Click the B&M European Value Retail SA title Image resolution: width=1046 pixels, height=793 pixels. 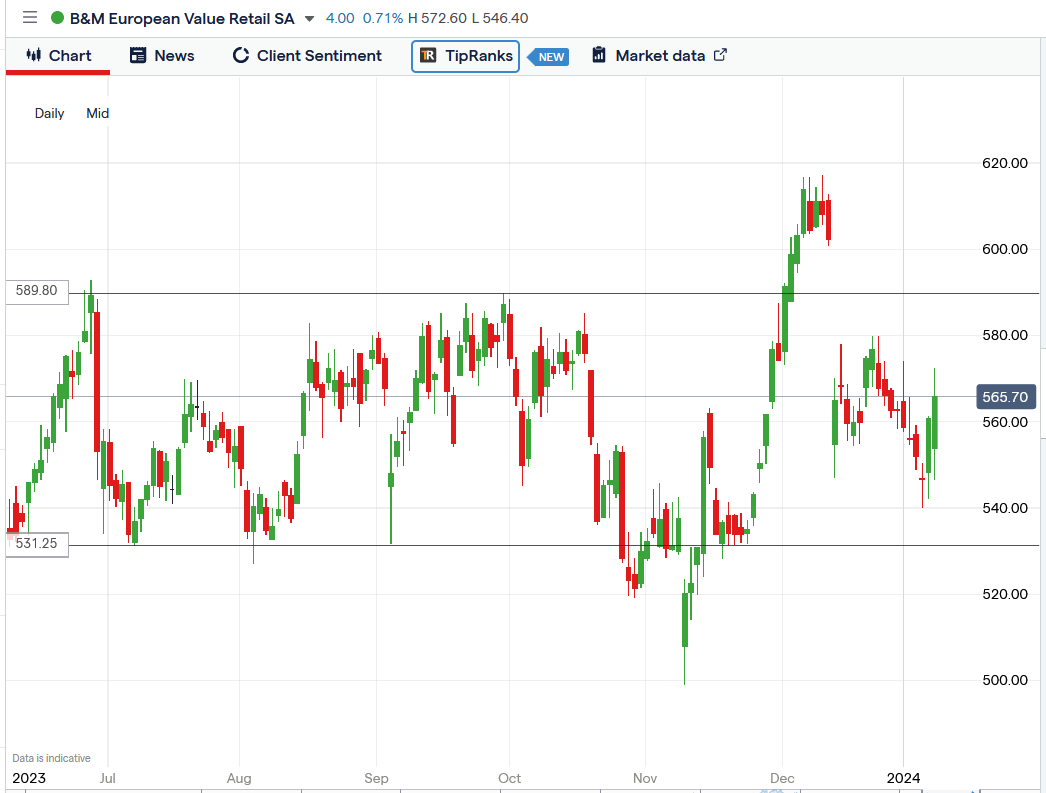coord(181,19)
